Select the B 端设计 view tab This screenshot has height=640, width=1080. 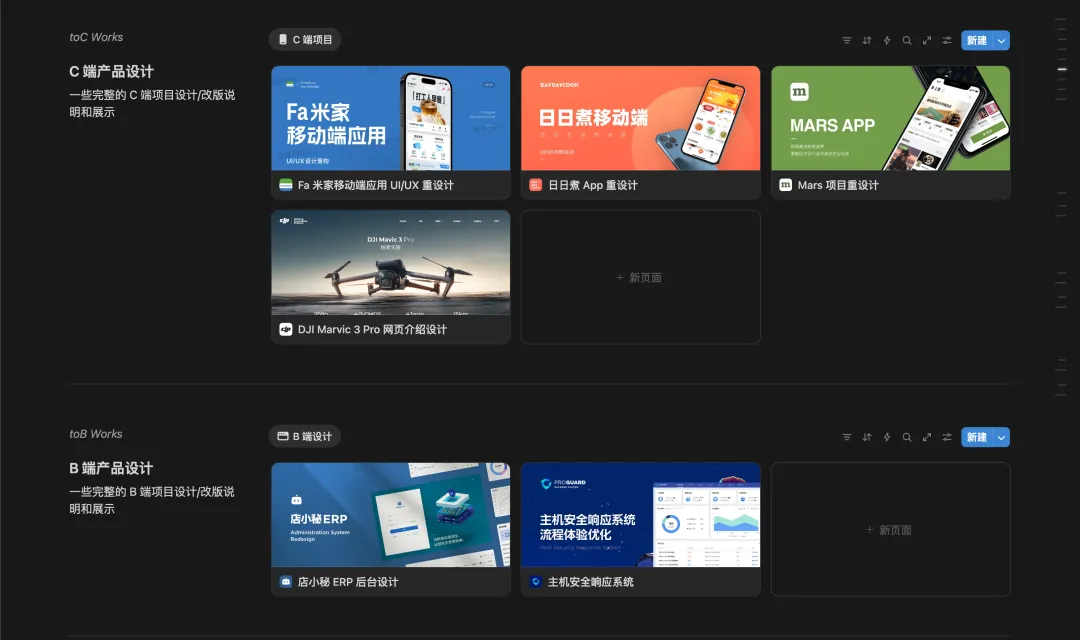pos(304,437)
